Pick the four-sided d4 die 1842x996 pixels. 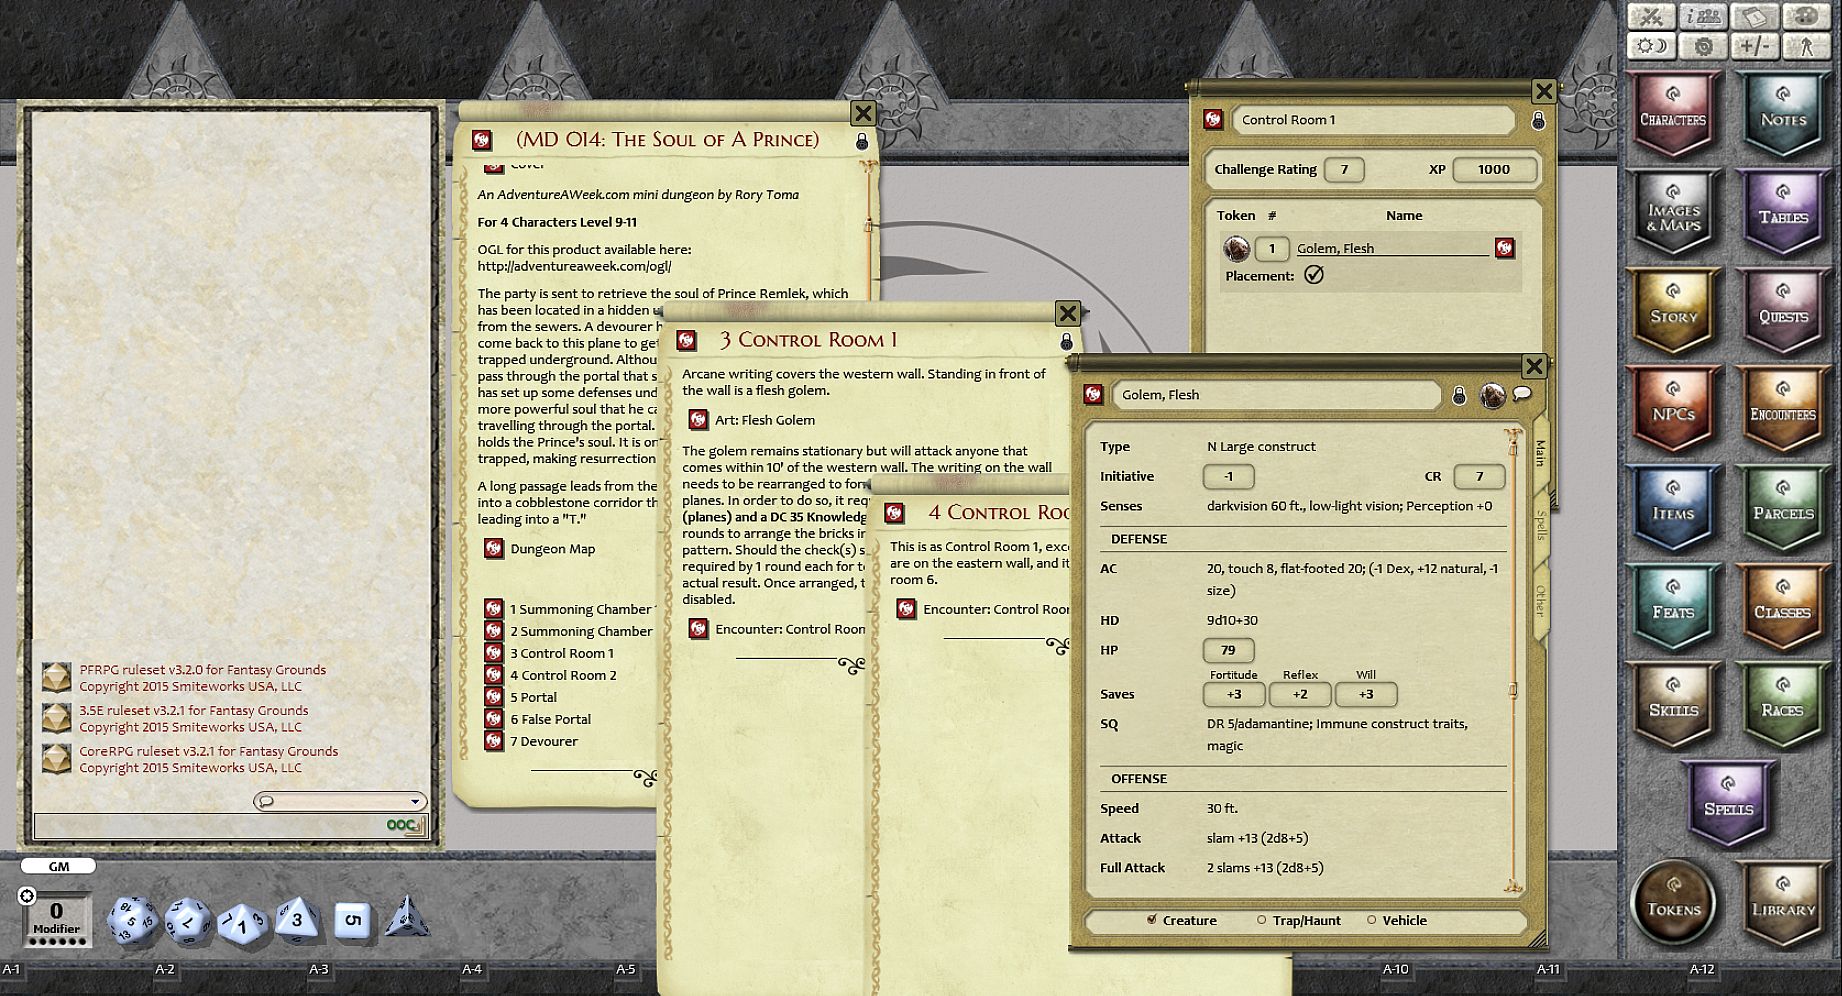click(x=409, y=916)
